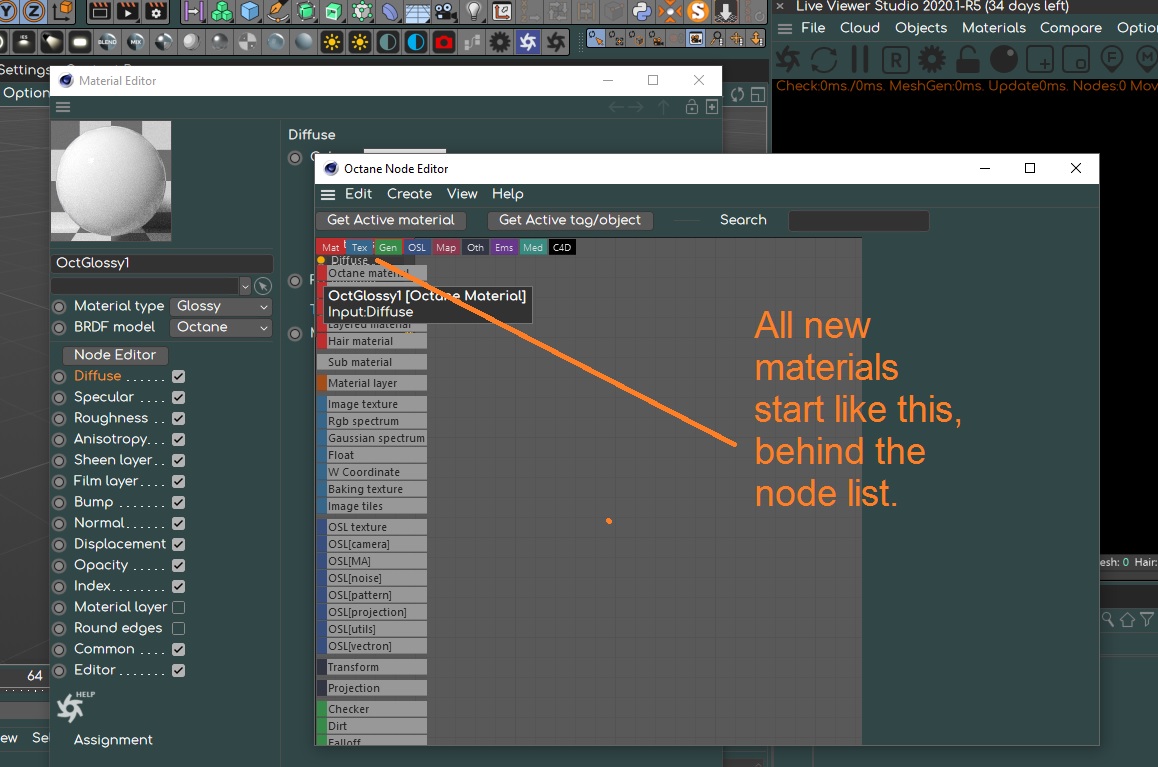1158x767 pixels.
Task: Open the Octane Node Editor hamburger menu
Action: [x=328, y=195]
